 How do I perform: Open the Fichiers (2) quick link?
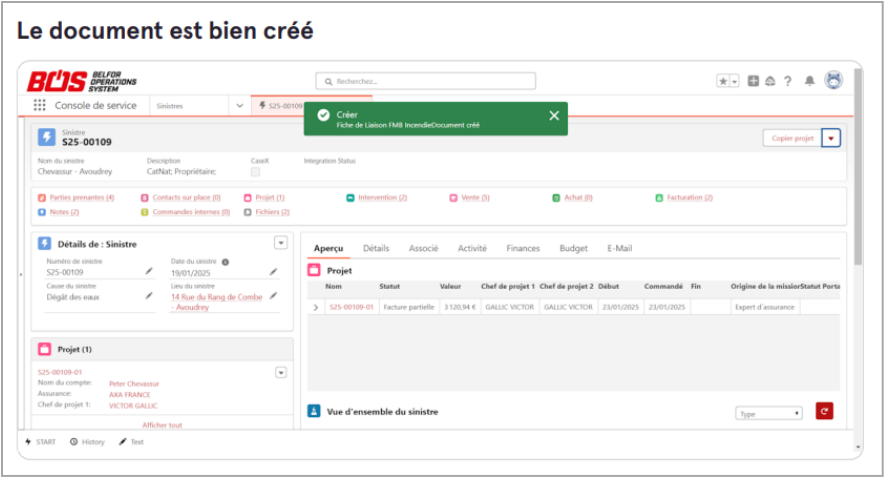click(272, 212)
